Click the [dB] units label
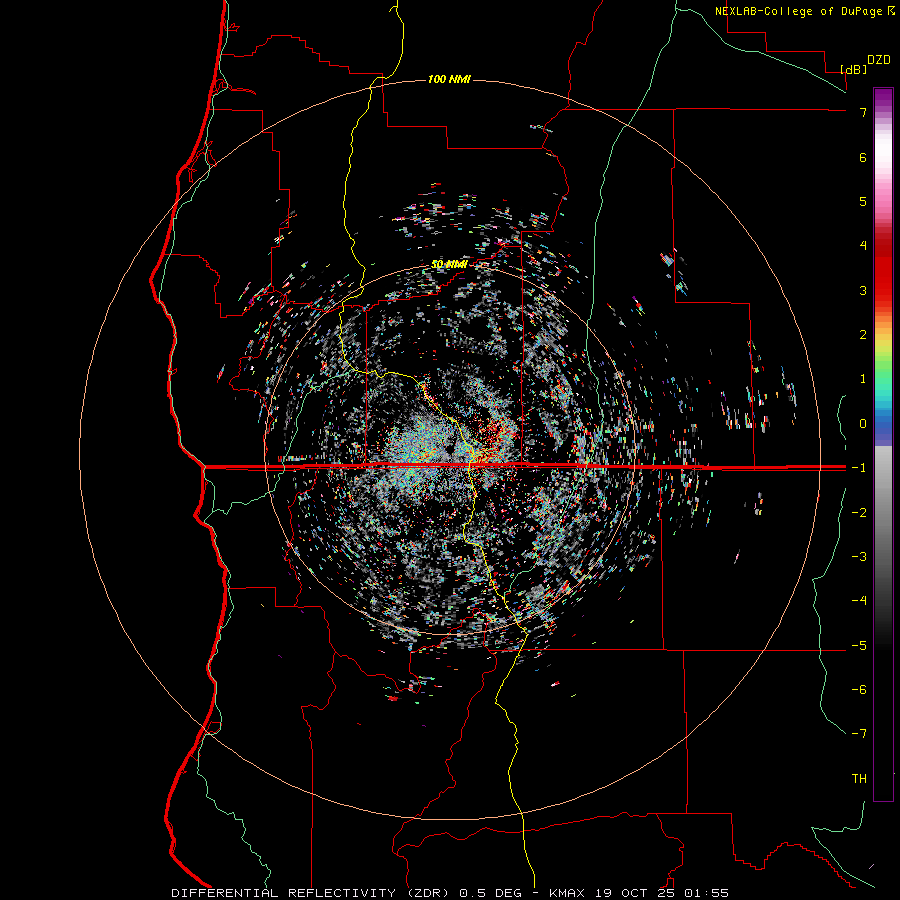 click(x=854, y=69)
